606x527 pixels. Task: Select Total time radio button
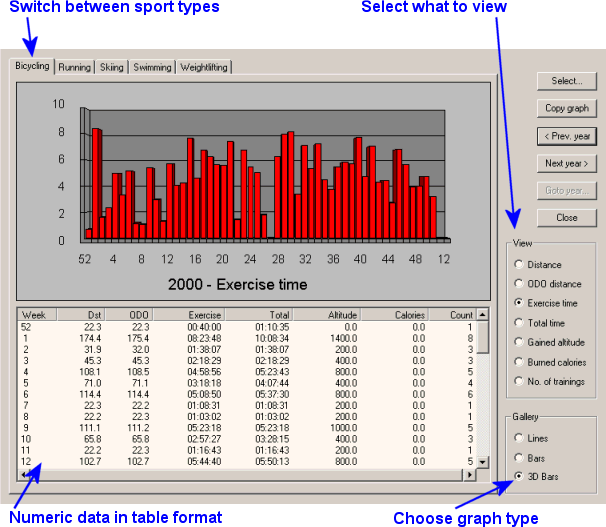point(518,323)
